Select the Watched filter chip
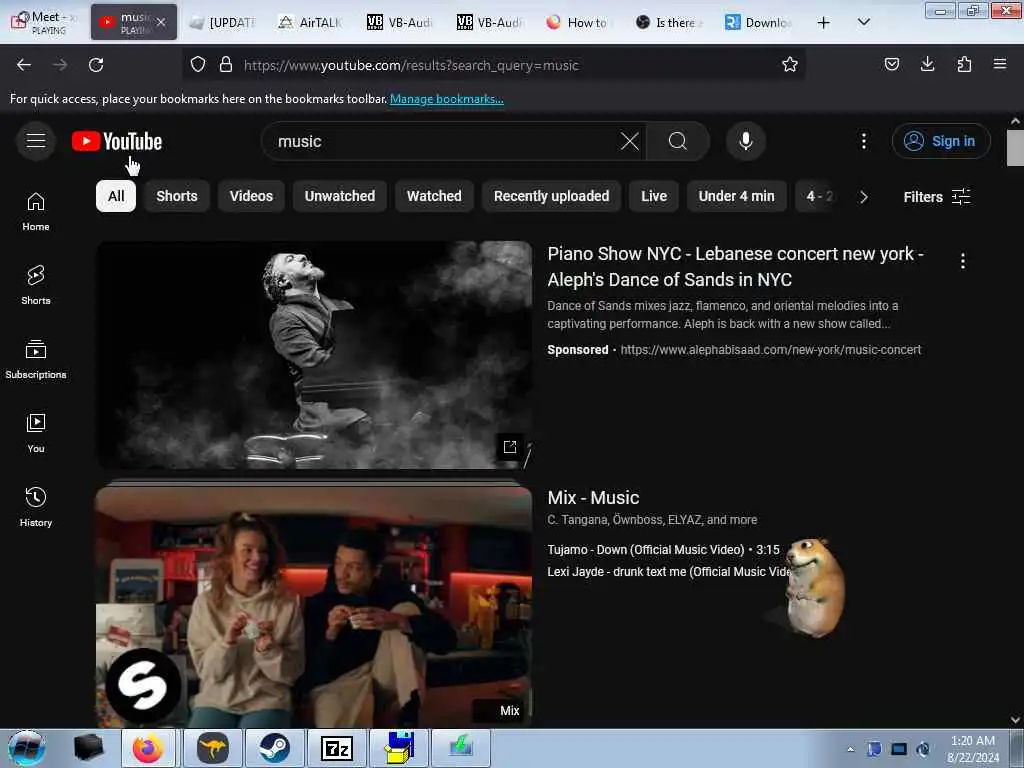 click(434, 196)
